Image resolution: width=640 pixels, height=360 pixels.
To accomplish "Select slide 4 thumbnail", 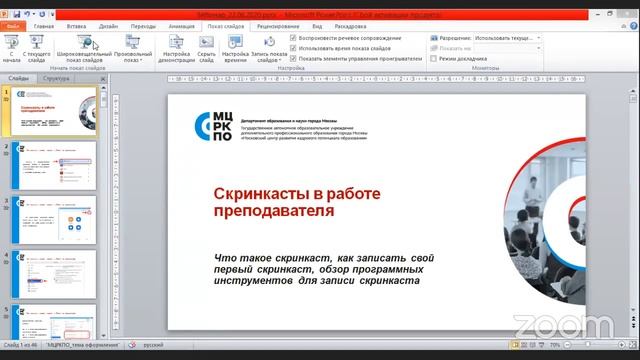I will pyautogui.click(x=54, y=274).
